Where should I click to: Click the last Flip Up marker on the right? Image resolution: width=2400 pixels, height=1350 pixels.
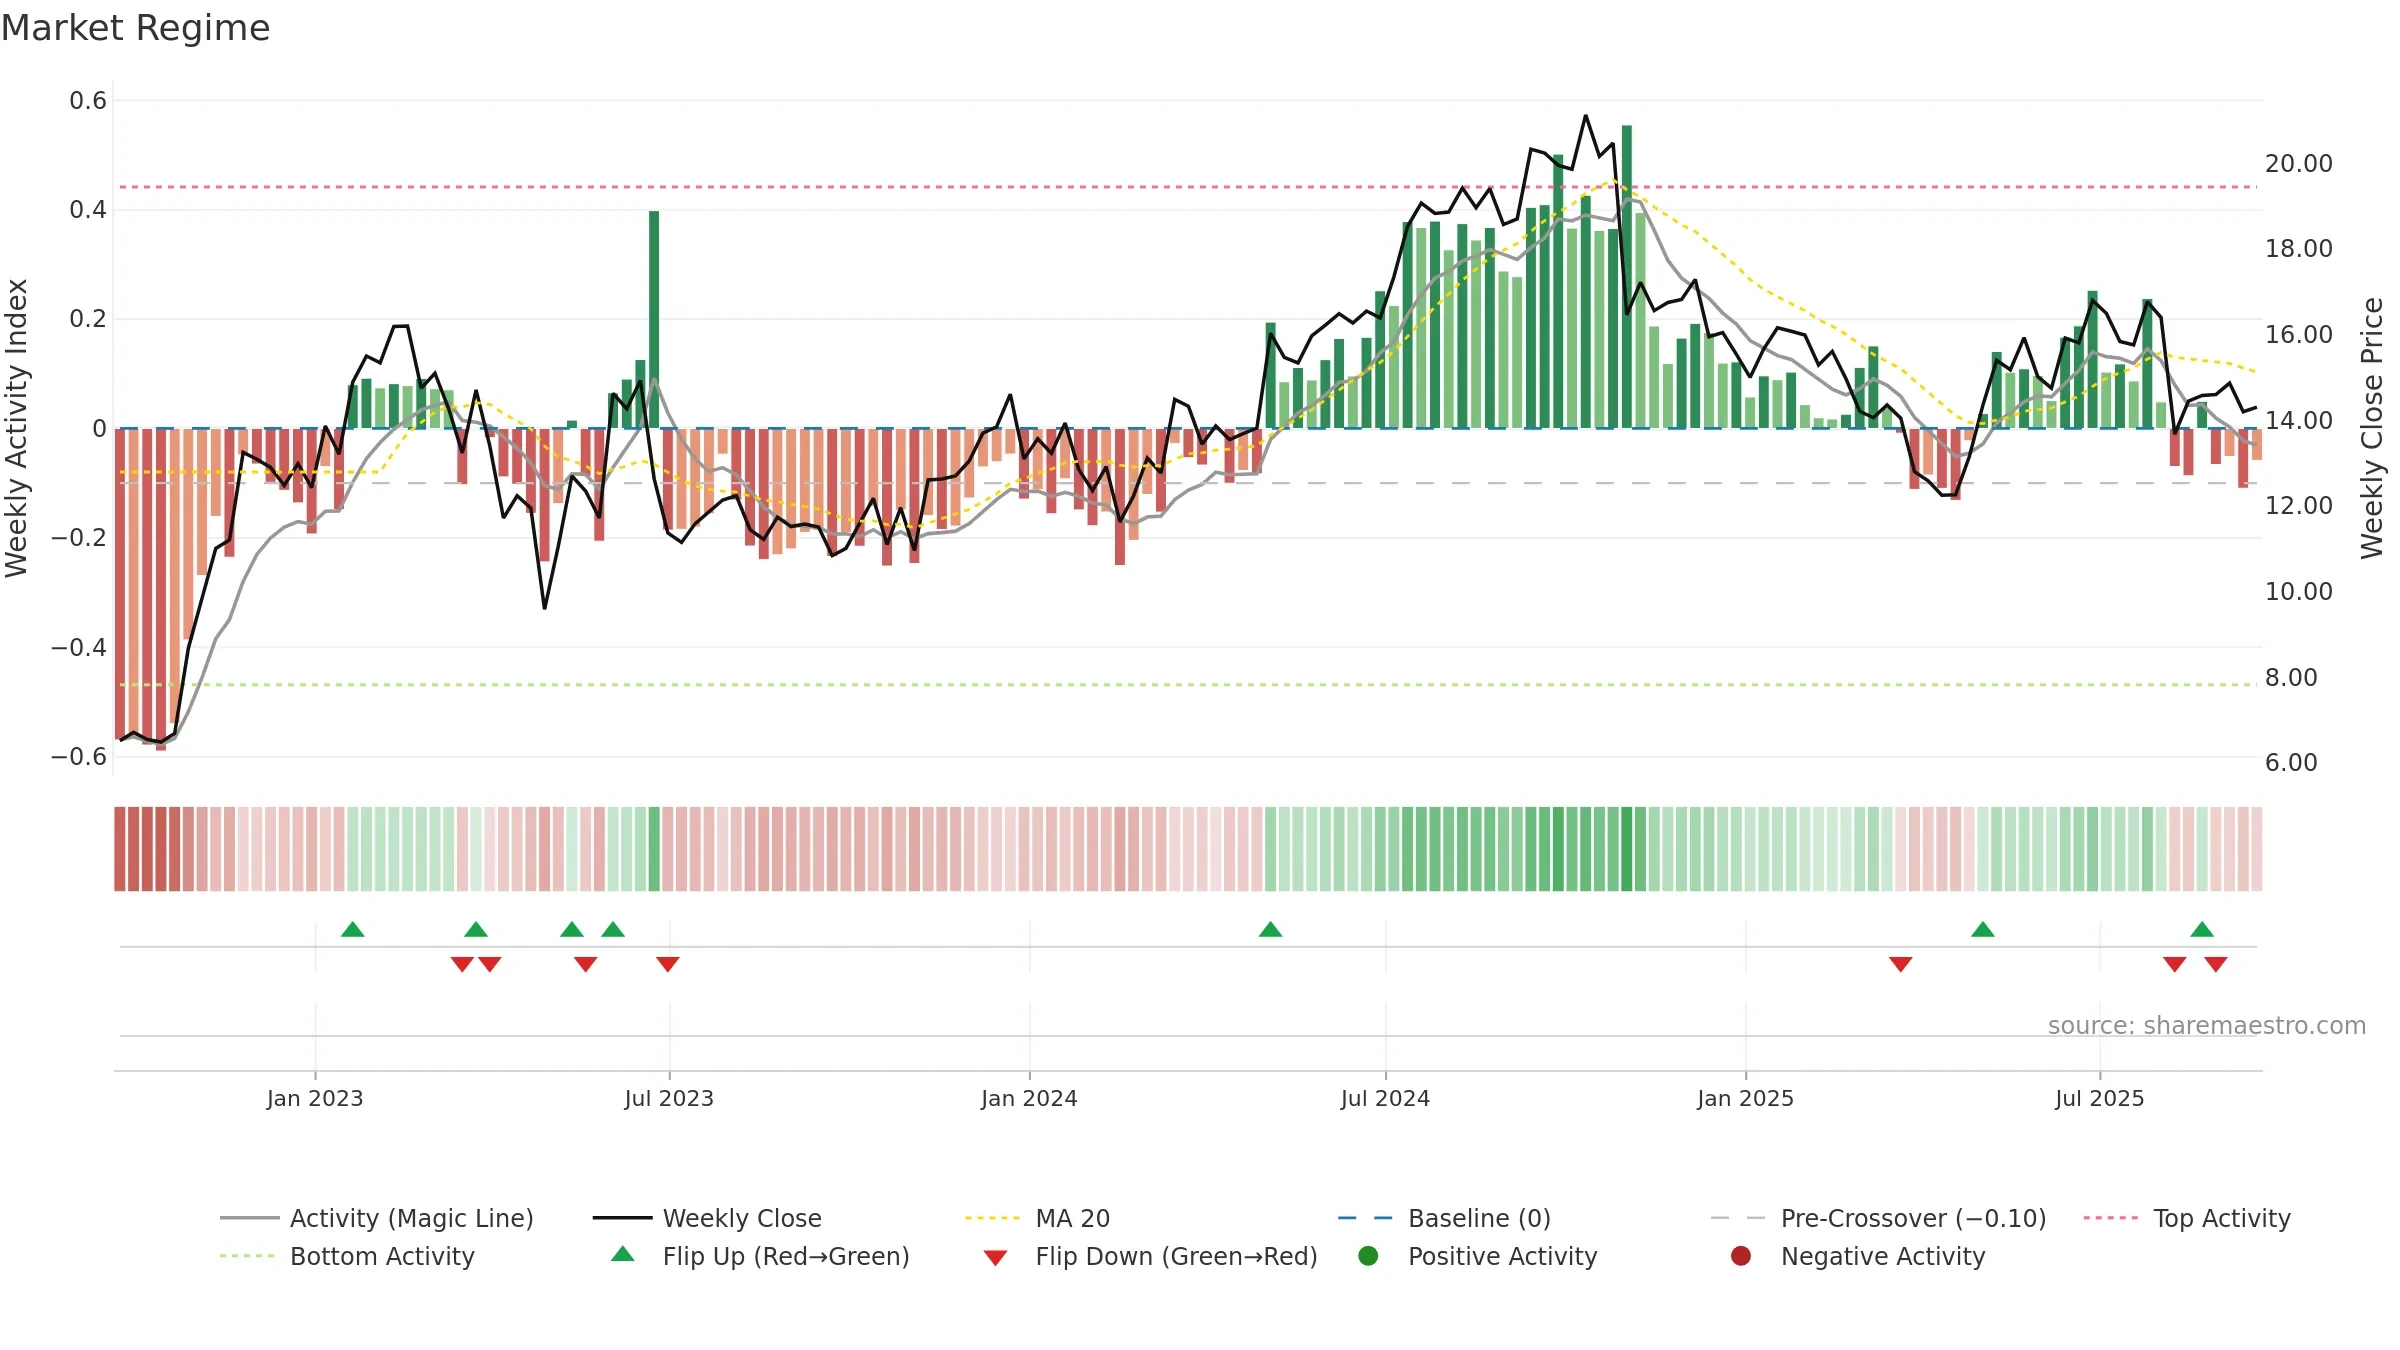(x=2202, y=930)
